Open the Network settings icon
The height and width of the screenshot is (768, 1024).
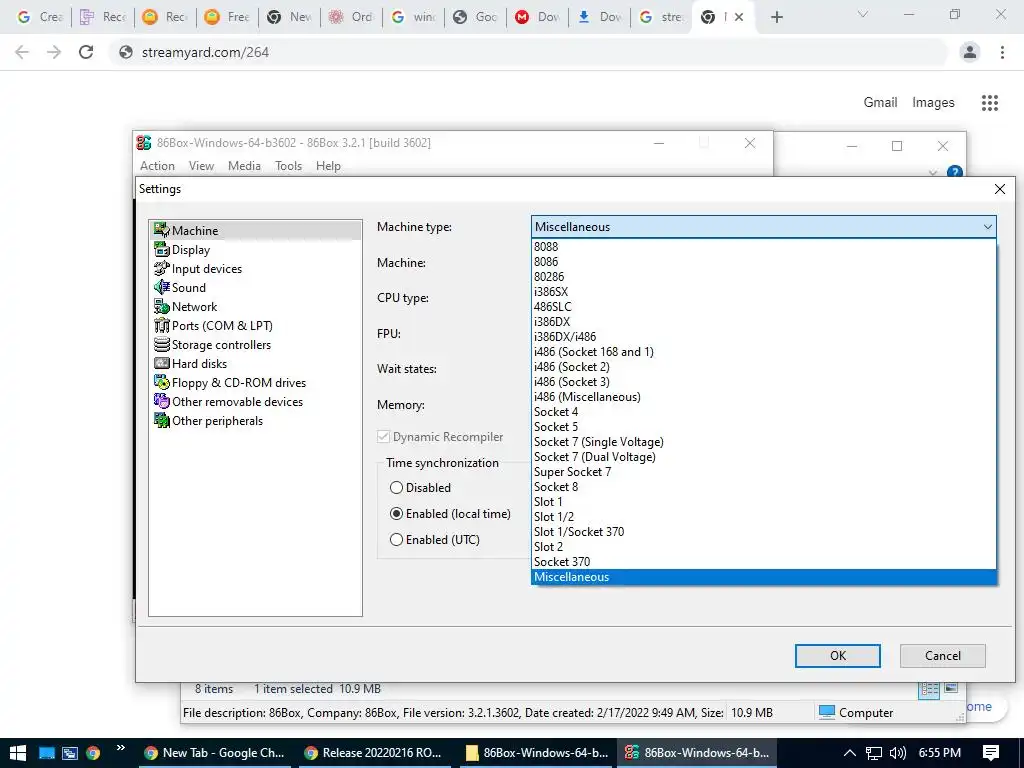click(161, 306)
